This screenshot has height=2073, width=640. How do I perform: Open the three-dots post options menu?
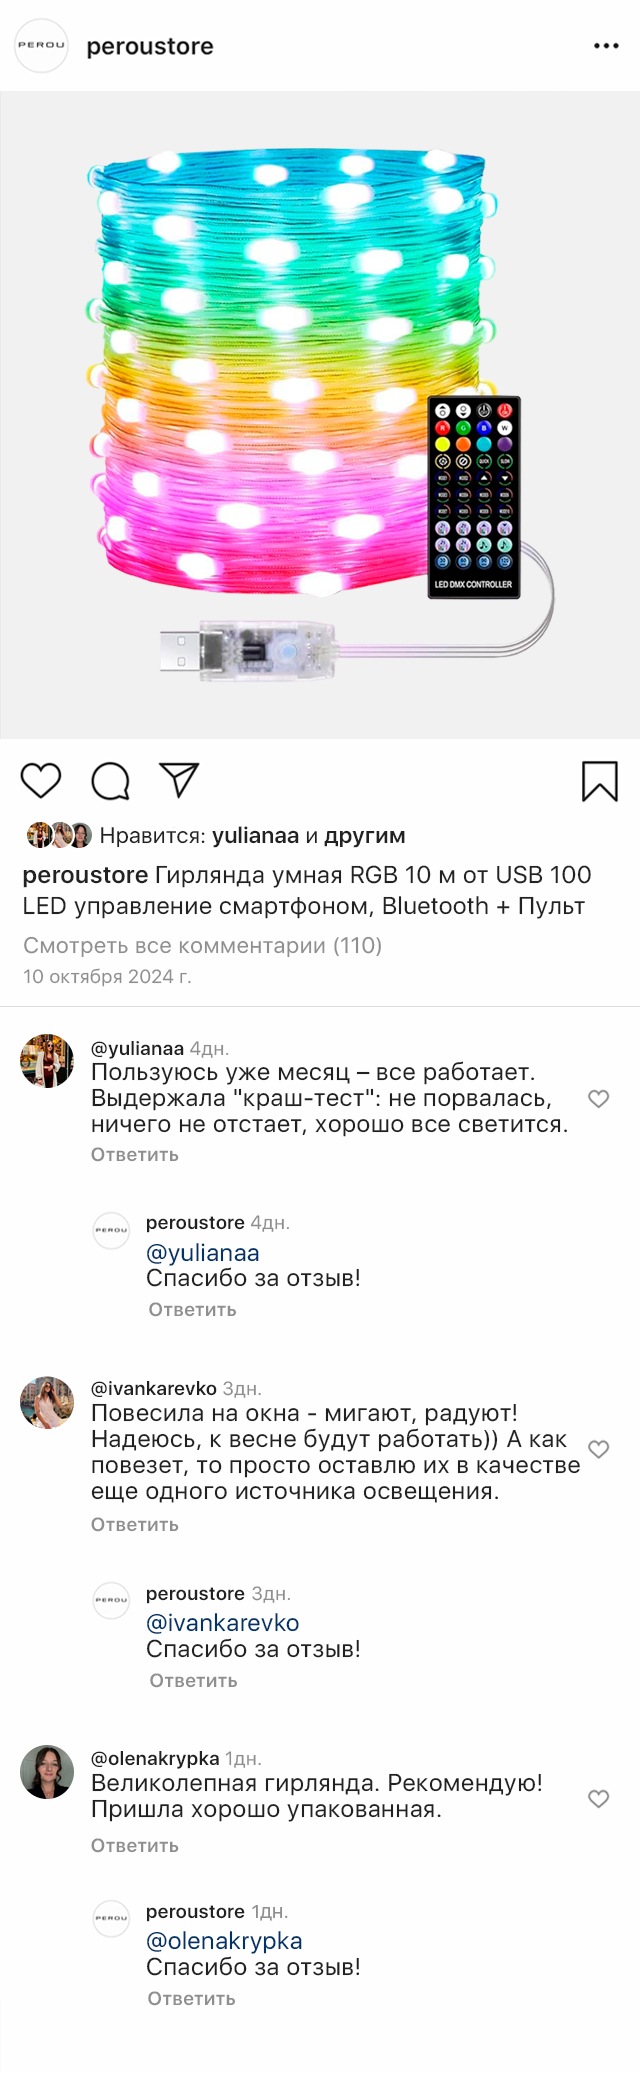606,46
